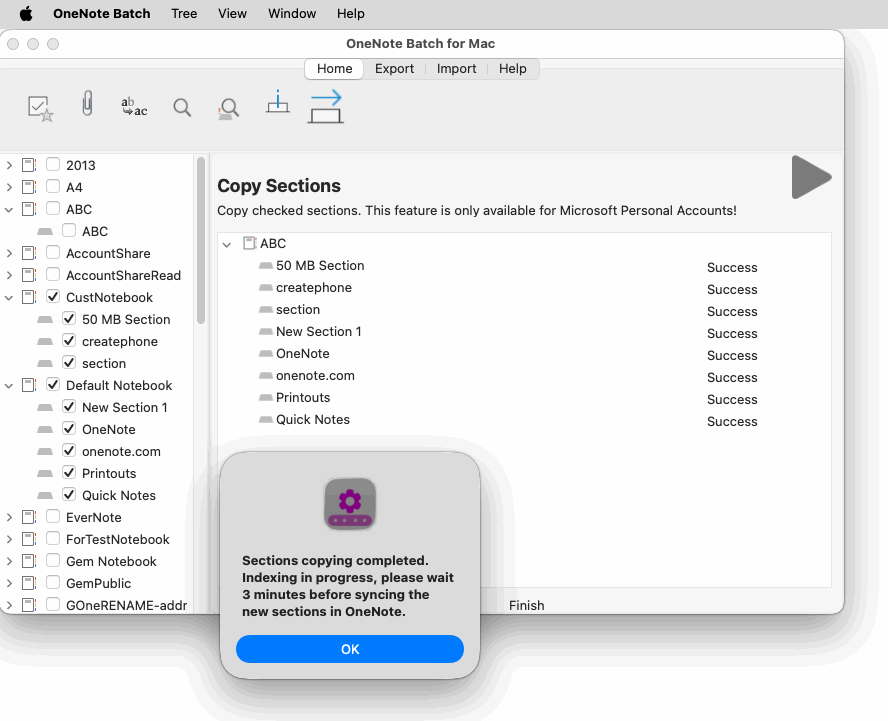
Task: Open the Import tab
Action: (456, 69)
